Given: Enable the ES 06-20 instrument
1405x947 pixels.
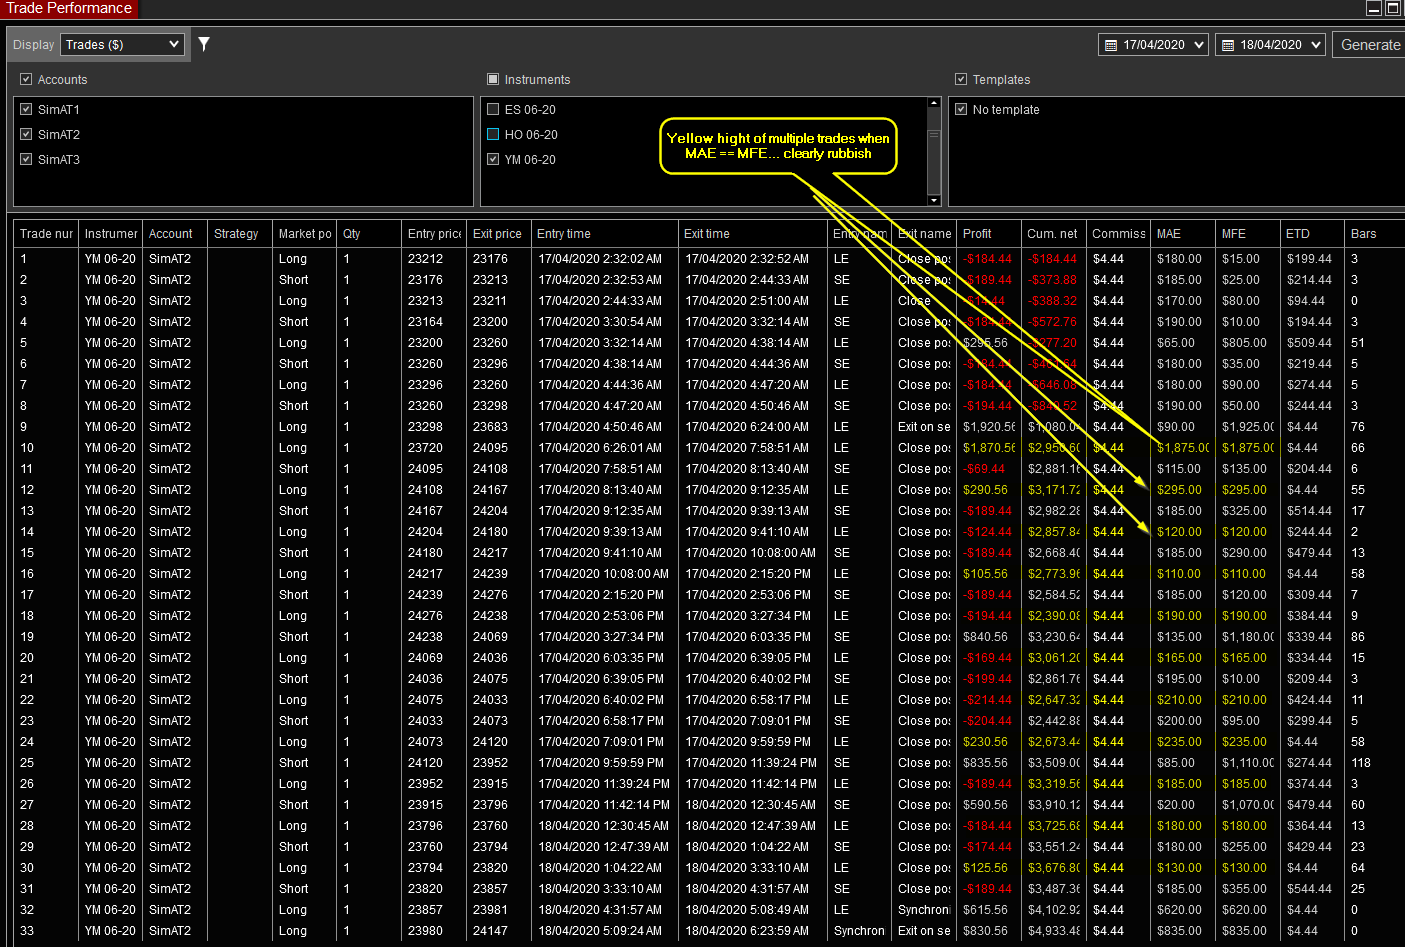Looking at the screenshot, I should [x=493, y=109].
